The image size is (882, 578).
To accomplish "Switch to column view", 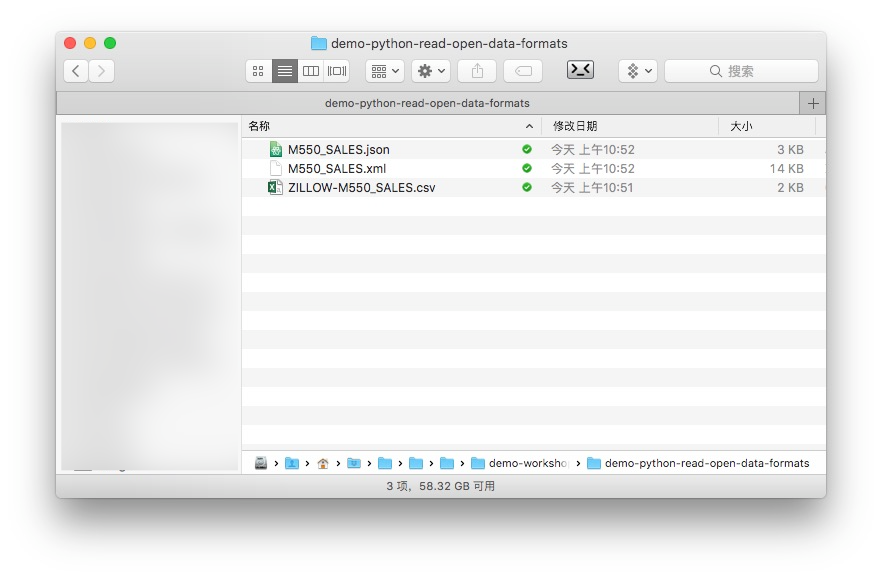I will click(311, 71).
